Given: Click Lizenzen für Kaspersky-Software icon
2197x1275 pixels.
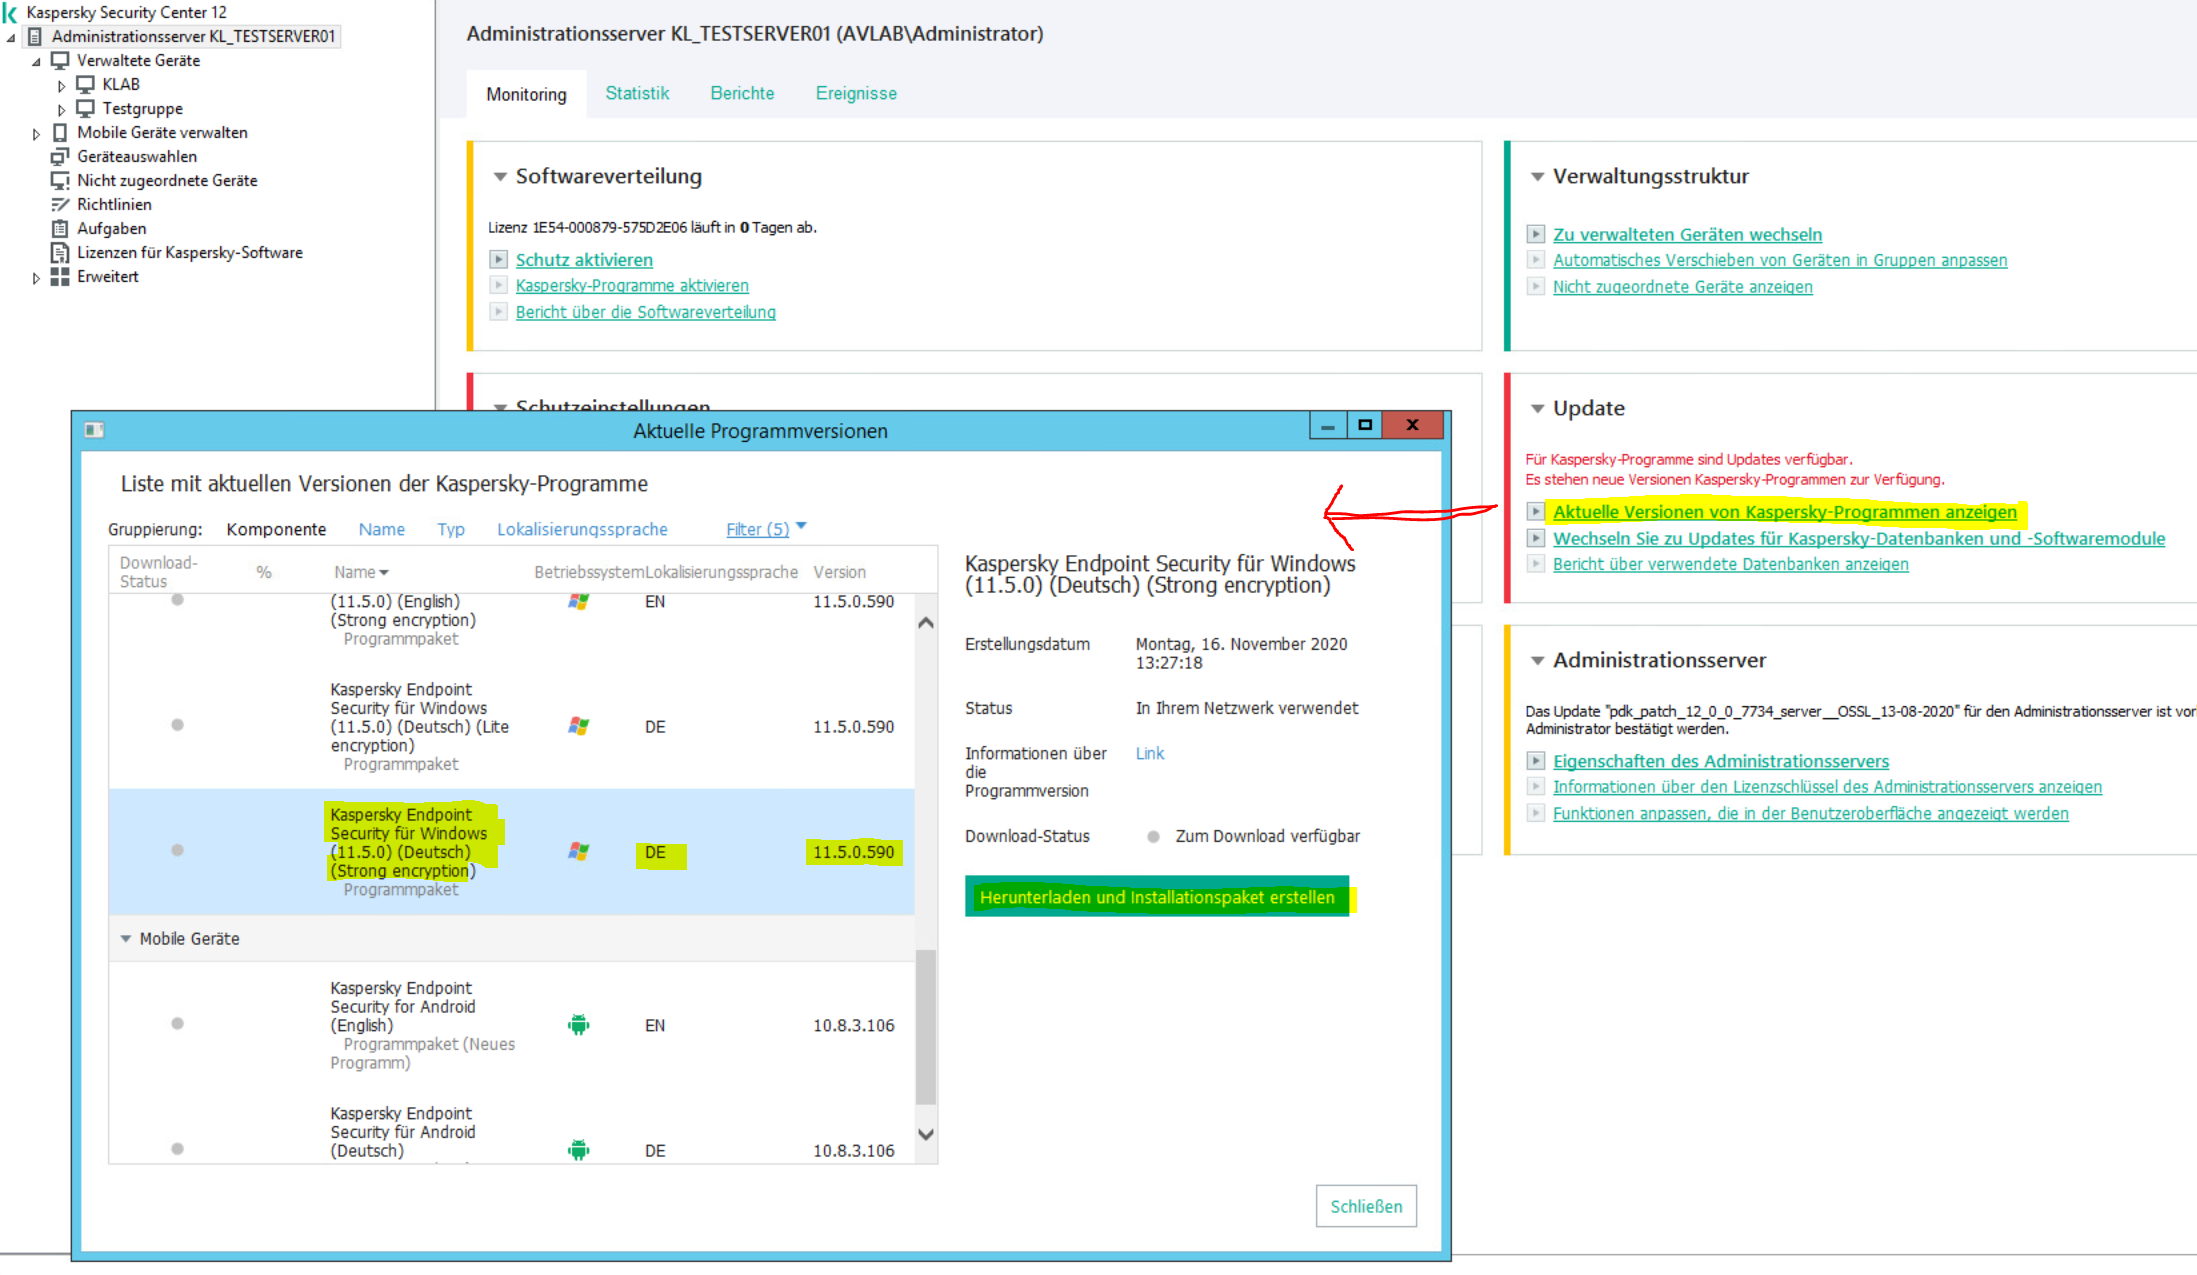Looking at the screenshot, I should point(60,253).
